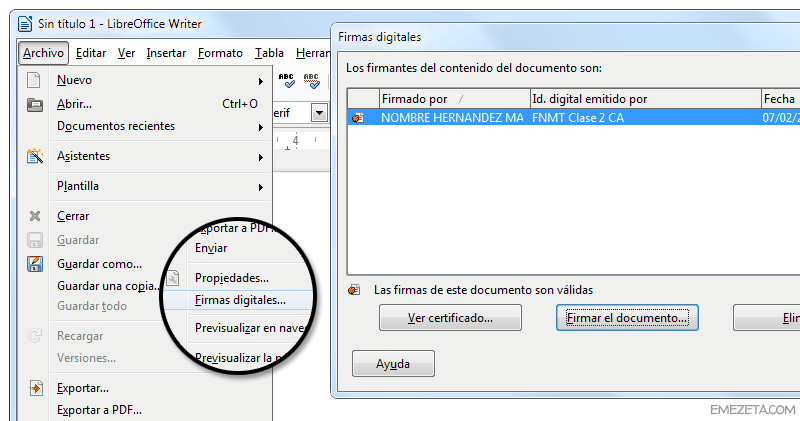Viewport: 800px width, 421px height.
Task: Open the Ver menu
Action: click(126, 53)
